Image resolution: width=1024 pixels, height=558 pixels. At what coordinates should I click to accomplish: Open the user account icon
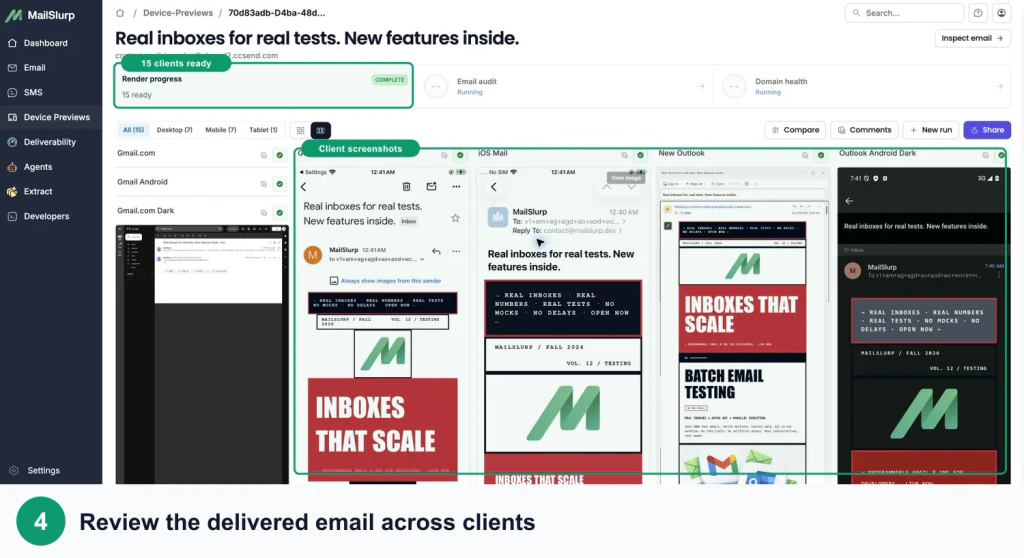1001,13
